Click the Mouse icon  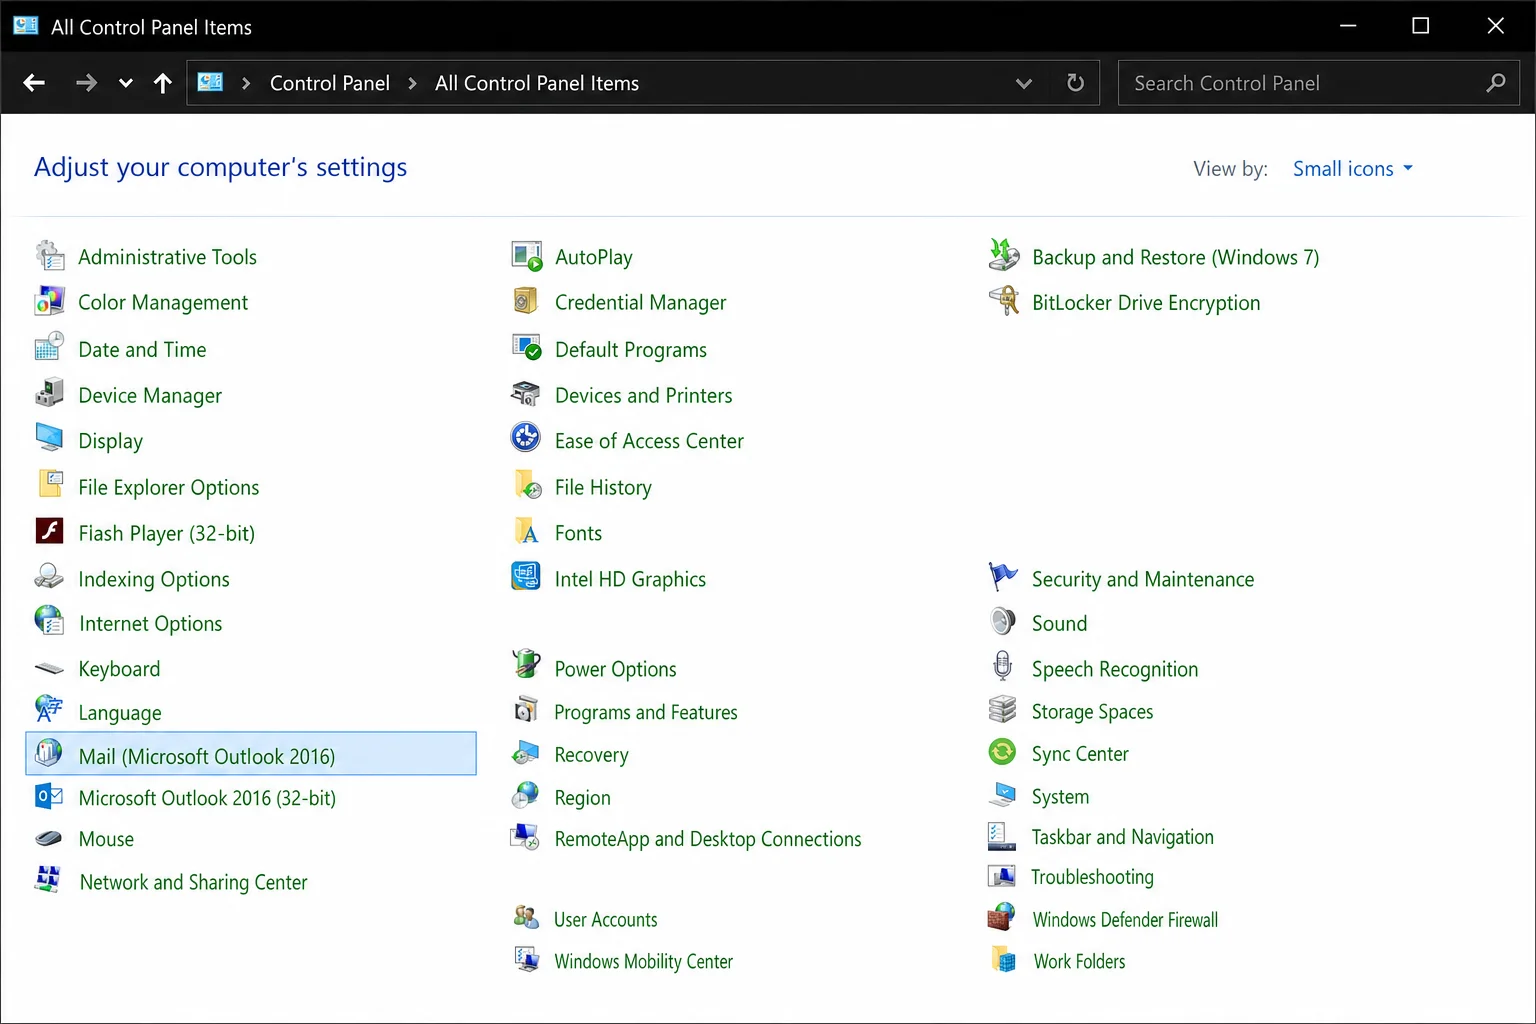point(49,838)
